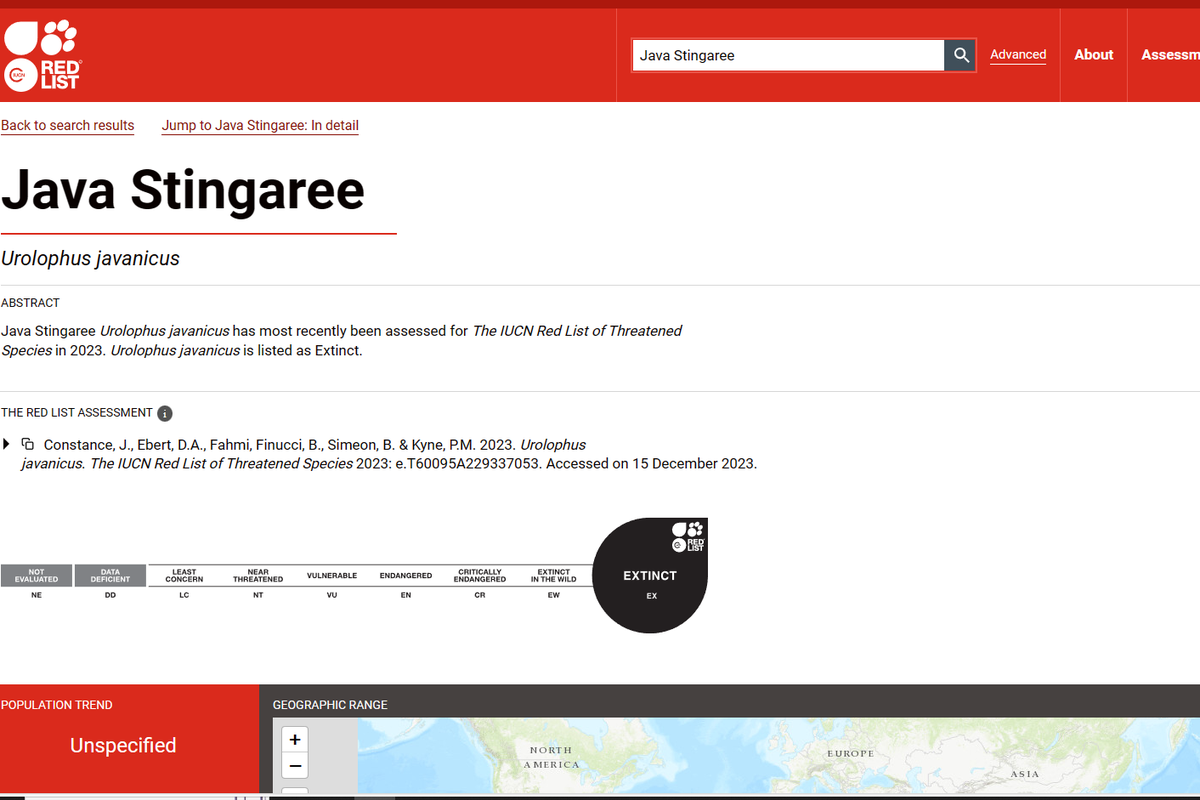Open the Red List Assessment info icon
Image resolution: width=1200 pixels, height=800 pixels.
tap(165, 413)
